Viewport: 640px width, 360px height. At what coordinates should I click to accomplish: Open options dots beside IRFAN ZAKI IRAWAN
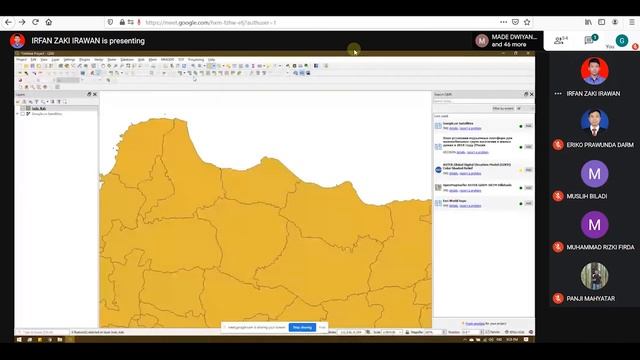pos(558,93)
